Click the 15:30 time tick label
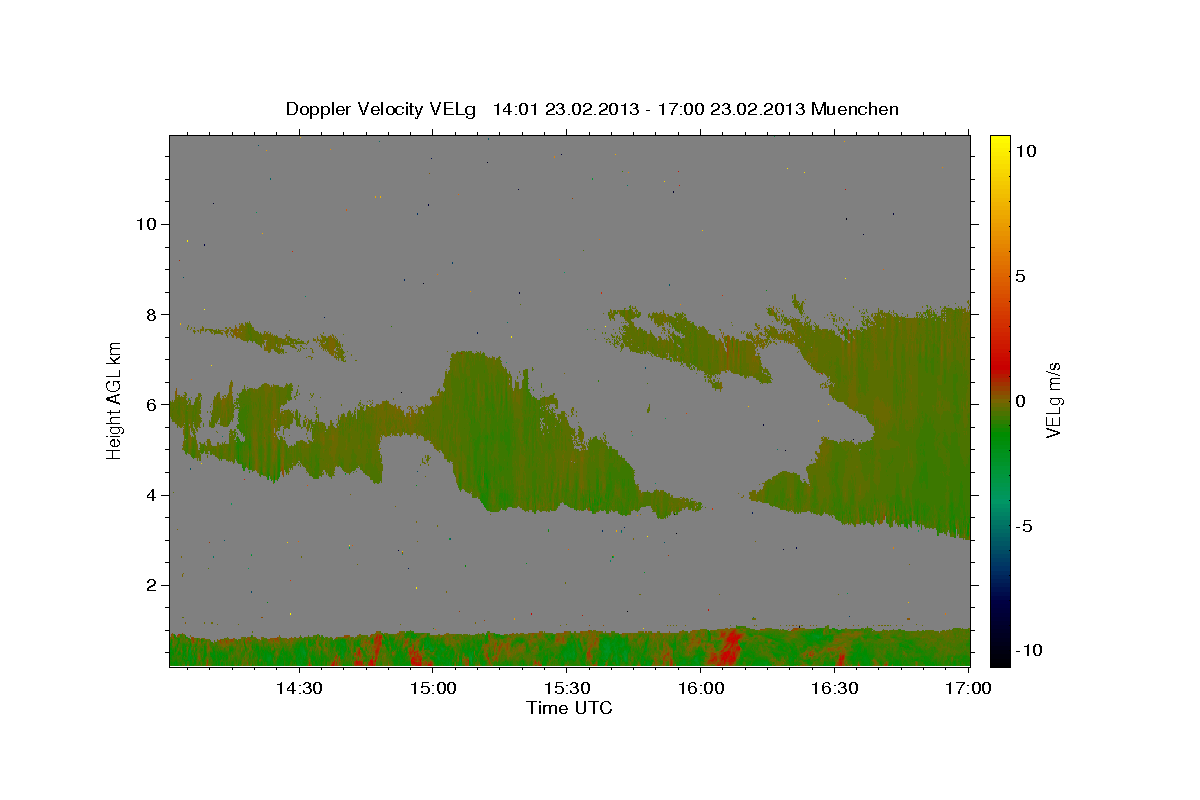The height and width of the screenshot is (800, 1200). coord(567,688)
